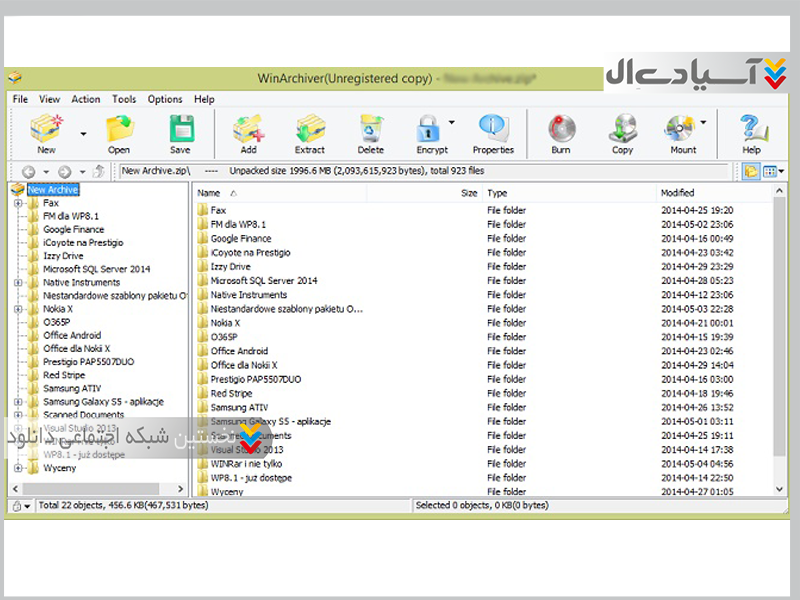This screenshot has width=800, height=600.
Task: Click the New archive toolbar icon
Action: [x=46, y=130]
